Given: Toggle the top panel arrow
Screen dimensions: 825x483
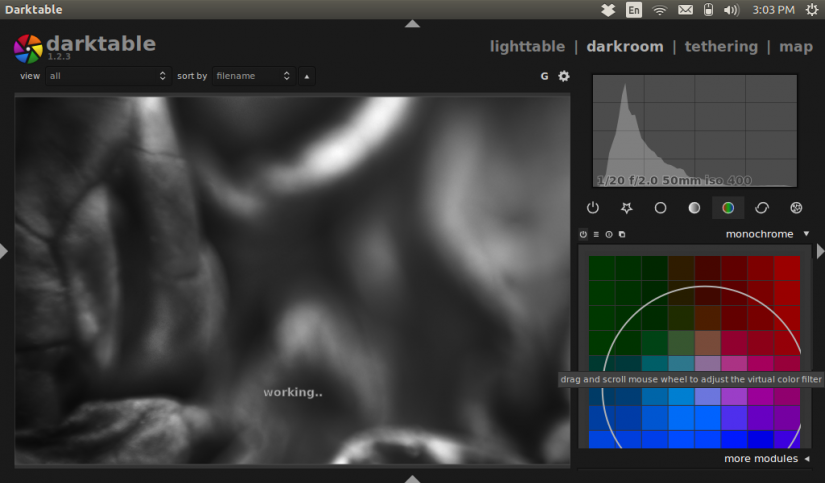Looking at the screenshot, I should [x=412, y=24].
